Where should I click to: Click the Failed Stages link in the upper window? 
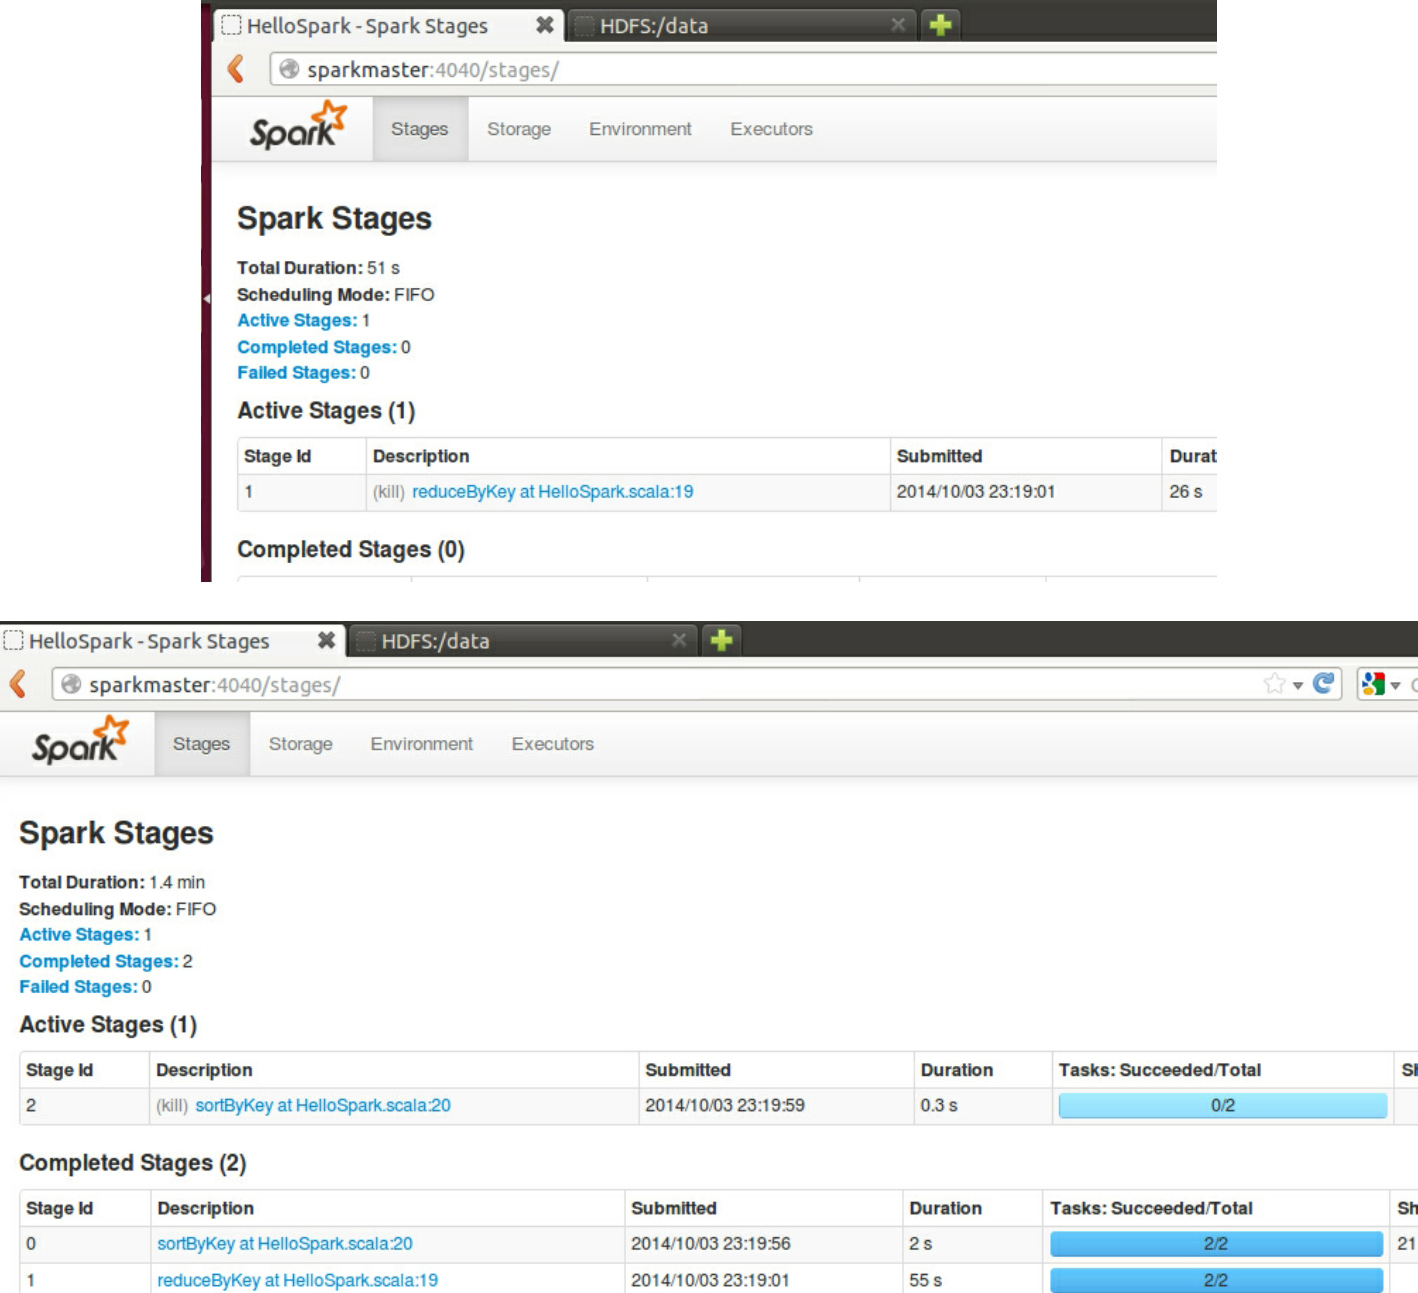point(296,373)
